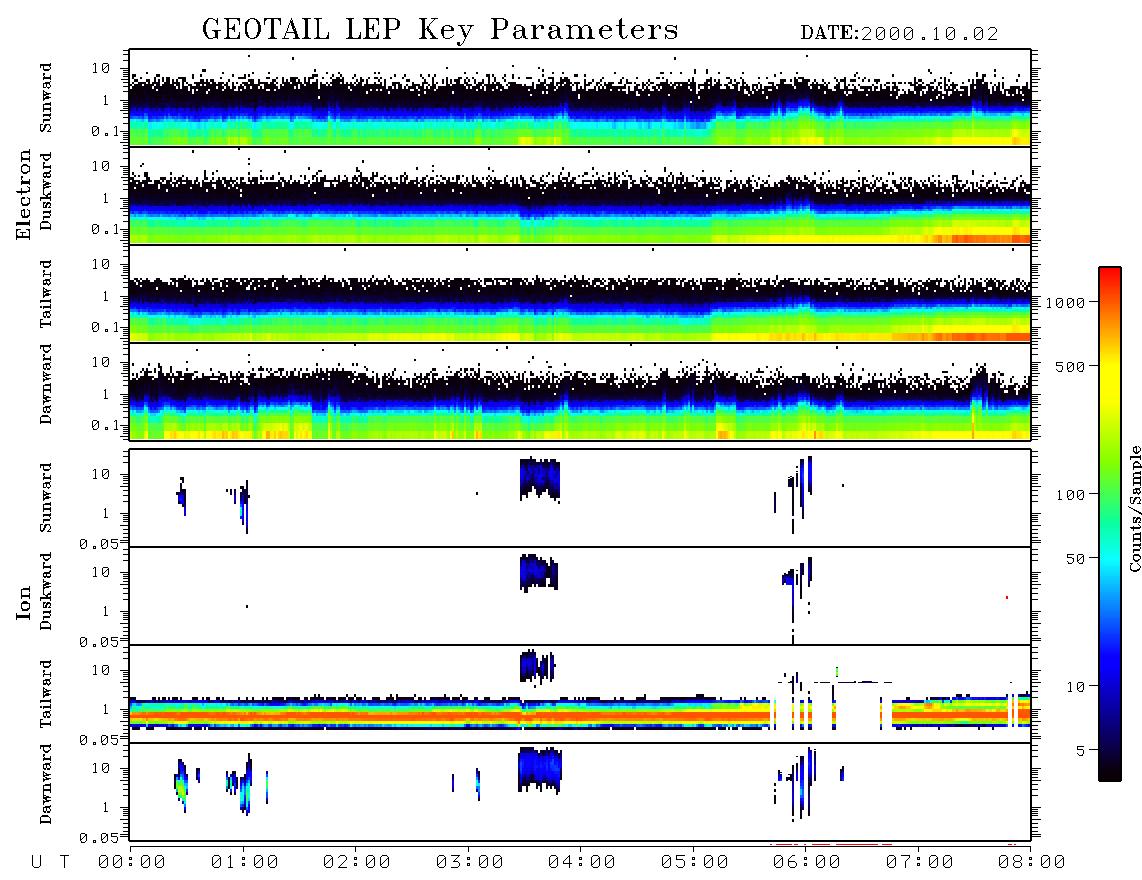Click the 05:00 time tick label

pyautogui.click(x=694, y=863)
